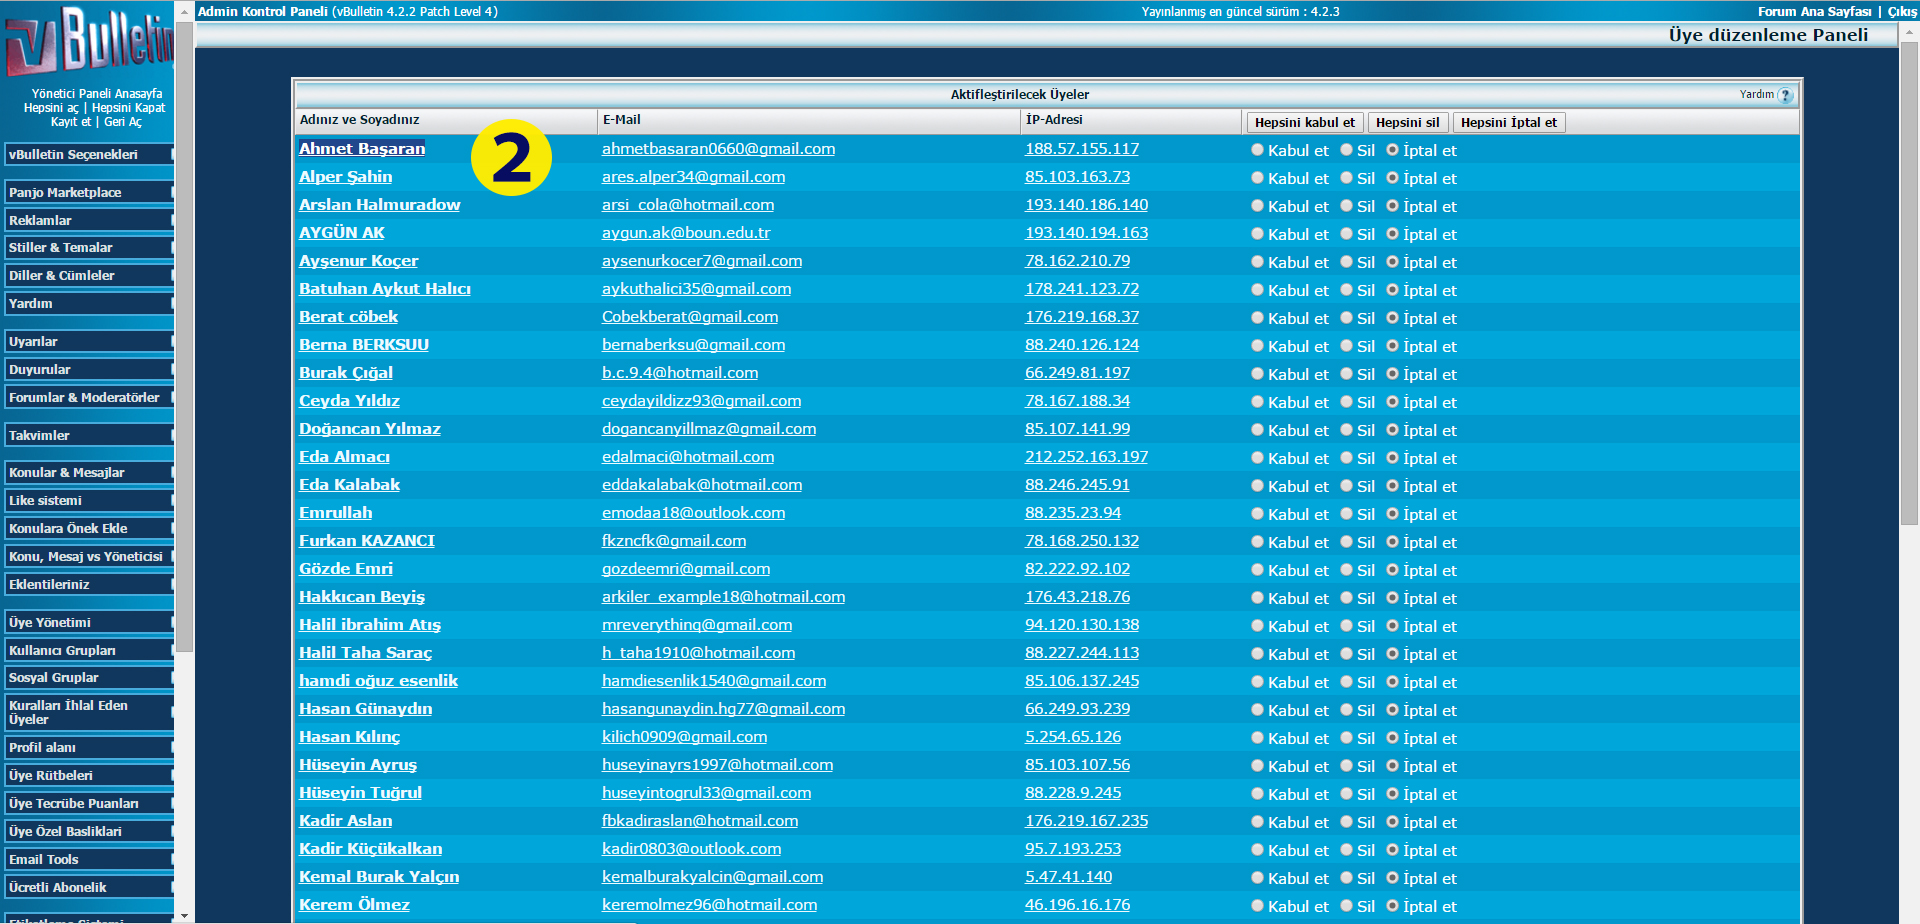This screenshot has width=1920, height=924.
Task: Choose Sil option for Berna BERKSUU
Action: pyautogui.click(x=1346, y=346)
